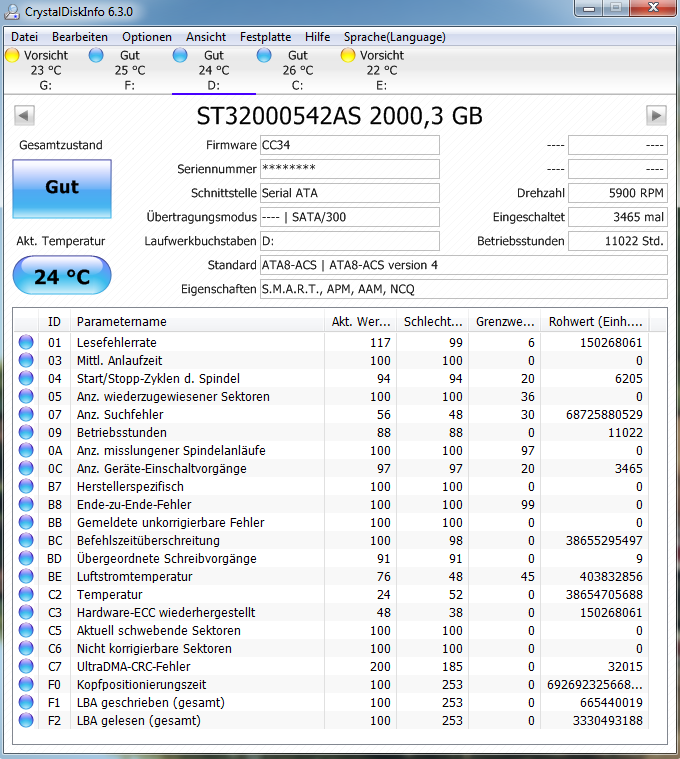This screenshot has height=759, width=680.
Task: Open the Ansicht menu
Action: 206,37
